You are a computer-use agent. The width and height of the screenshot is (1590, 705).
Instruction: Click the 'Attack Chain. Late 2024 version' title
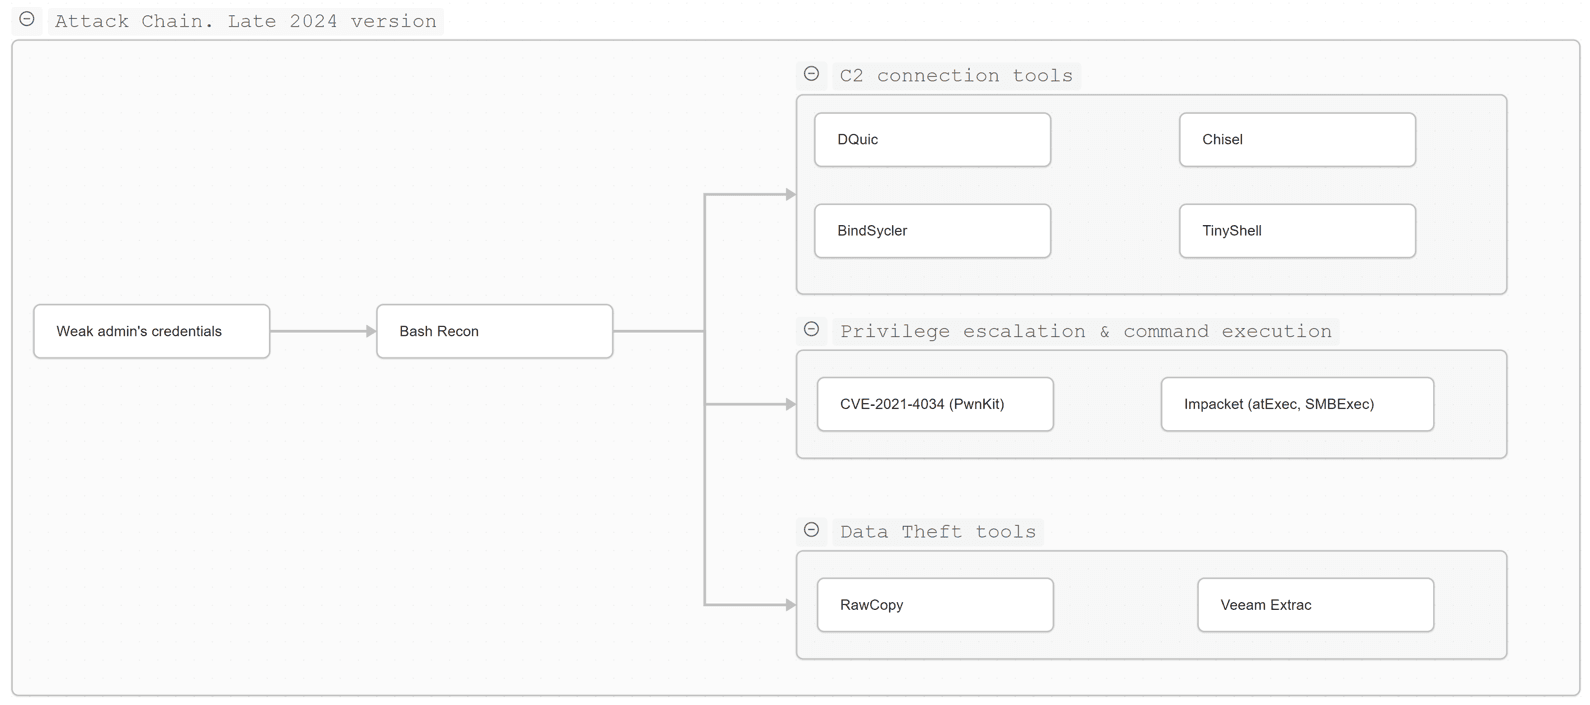tap(246, 21)
